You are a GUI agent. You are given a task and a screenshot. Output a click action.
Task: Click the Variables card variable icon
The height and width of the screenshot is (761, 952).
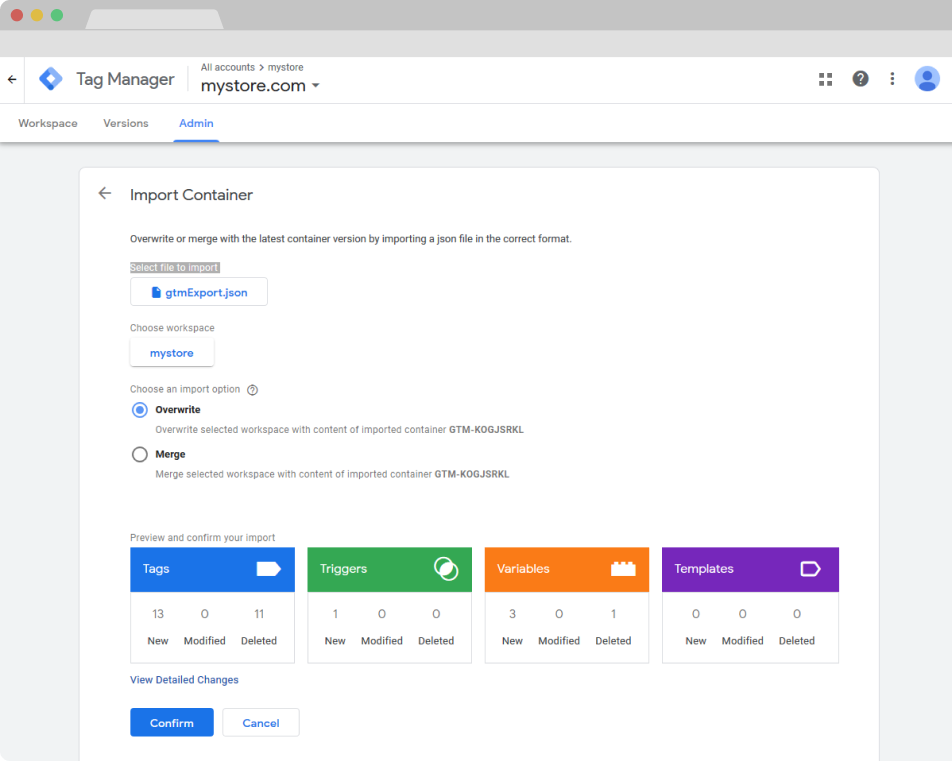[x=622, y=568]
